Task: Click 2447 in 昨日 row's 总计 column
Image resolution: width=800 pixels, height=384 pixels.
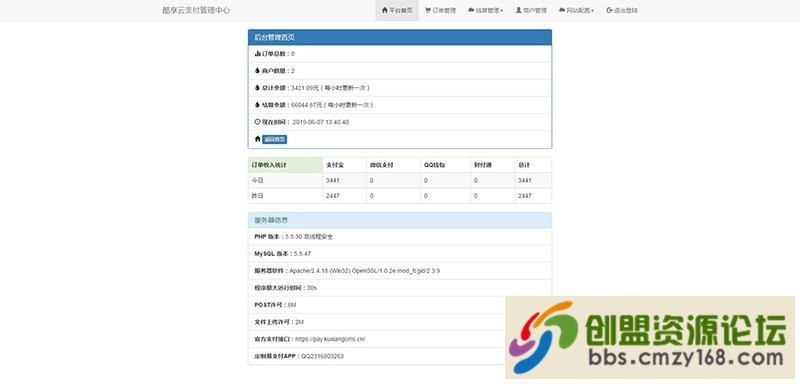Action: [x=524, y=196]
